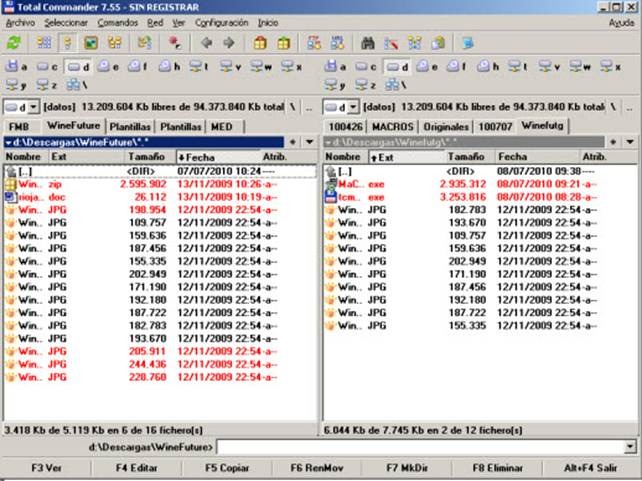
Task: Click the unpack files box icon
Action: click(283, 43)
